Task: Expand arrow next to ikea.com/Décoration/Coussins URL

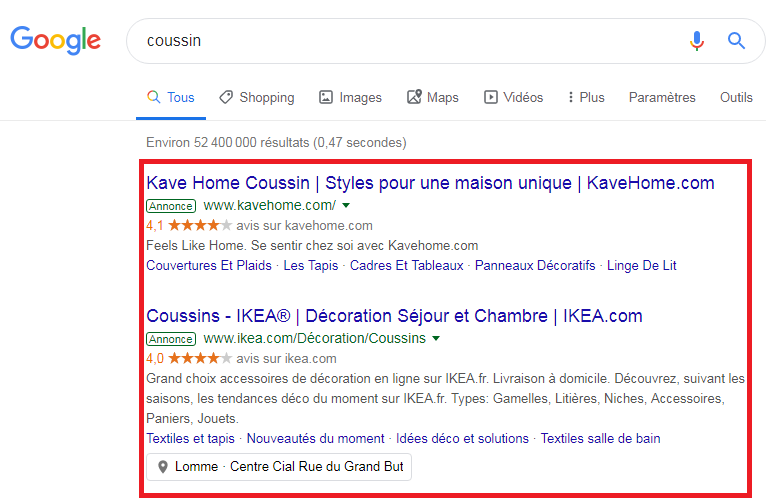Action: (x=436, y=338)
